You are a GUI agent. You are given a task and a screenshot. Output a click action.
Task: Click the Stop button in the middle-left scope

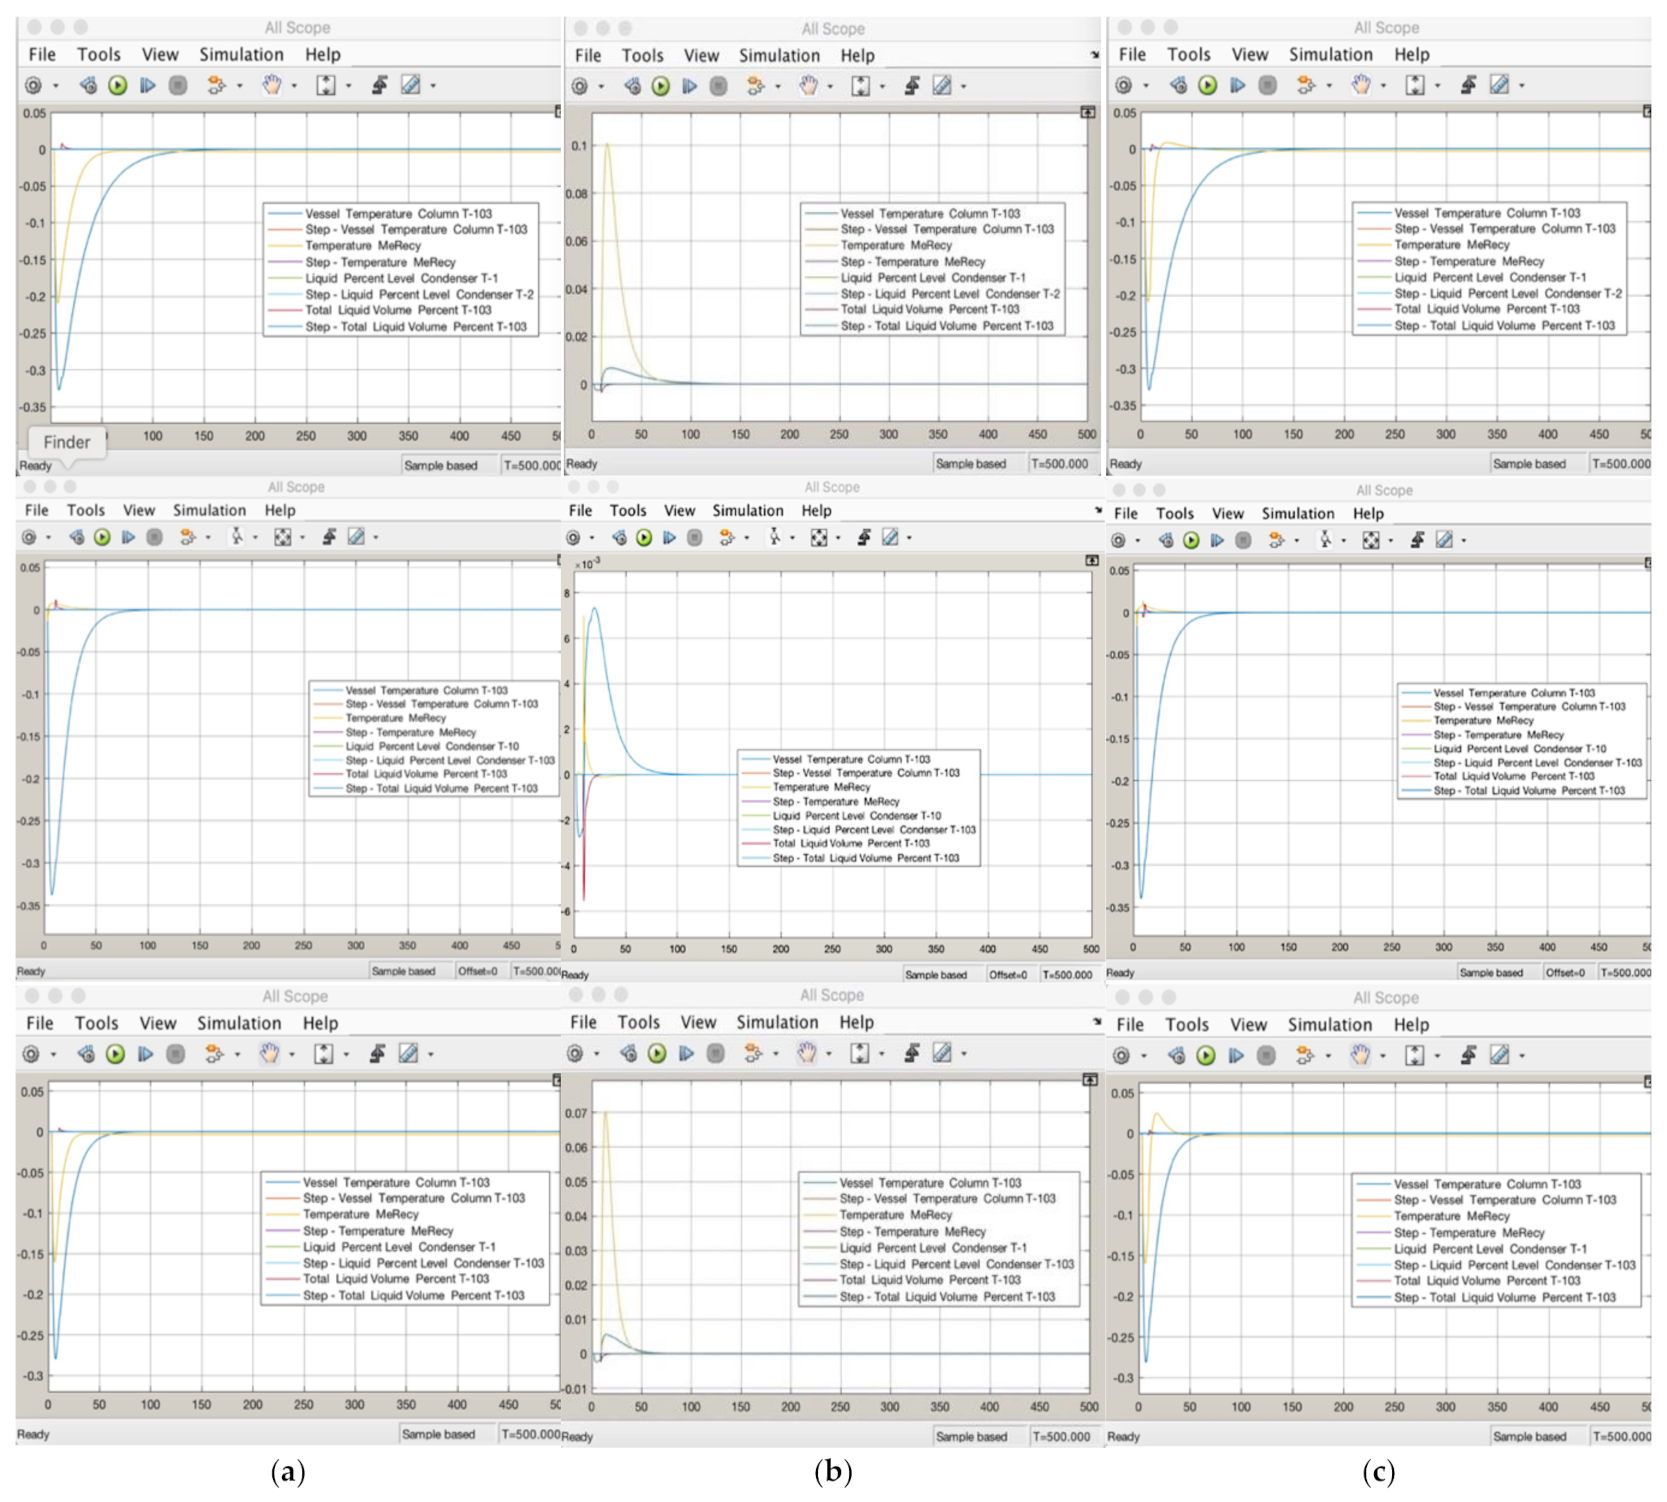[154, 538]
